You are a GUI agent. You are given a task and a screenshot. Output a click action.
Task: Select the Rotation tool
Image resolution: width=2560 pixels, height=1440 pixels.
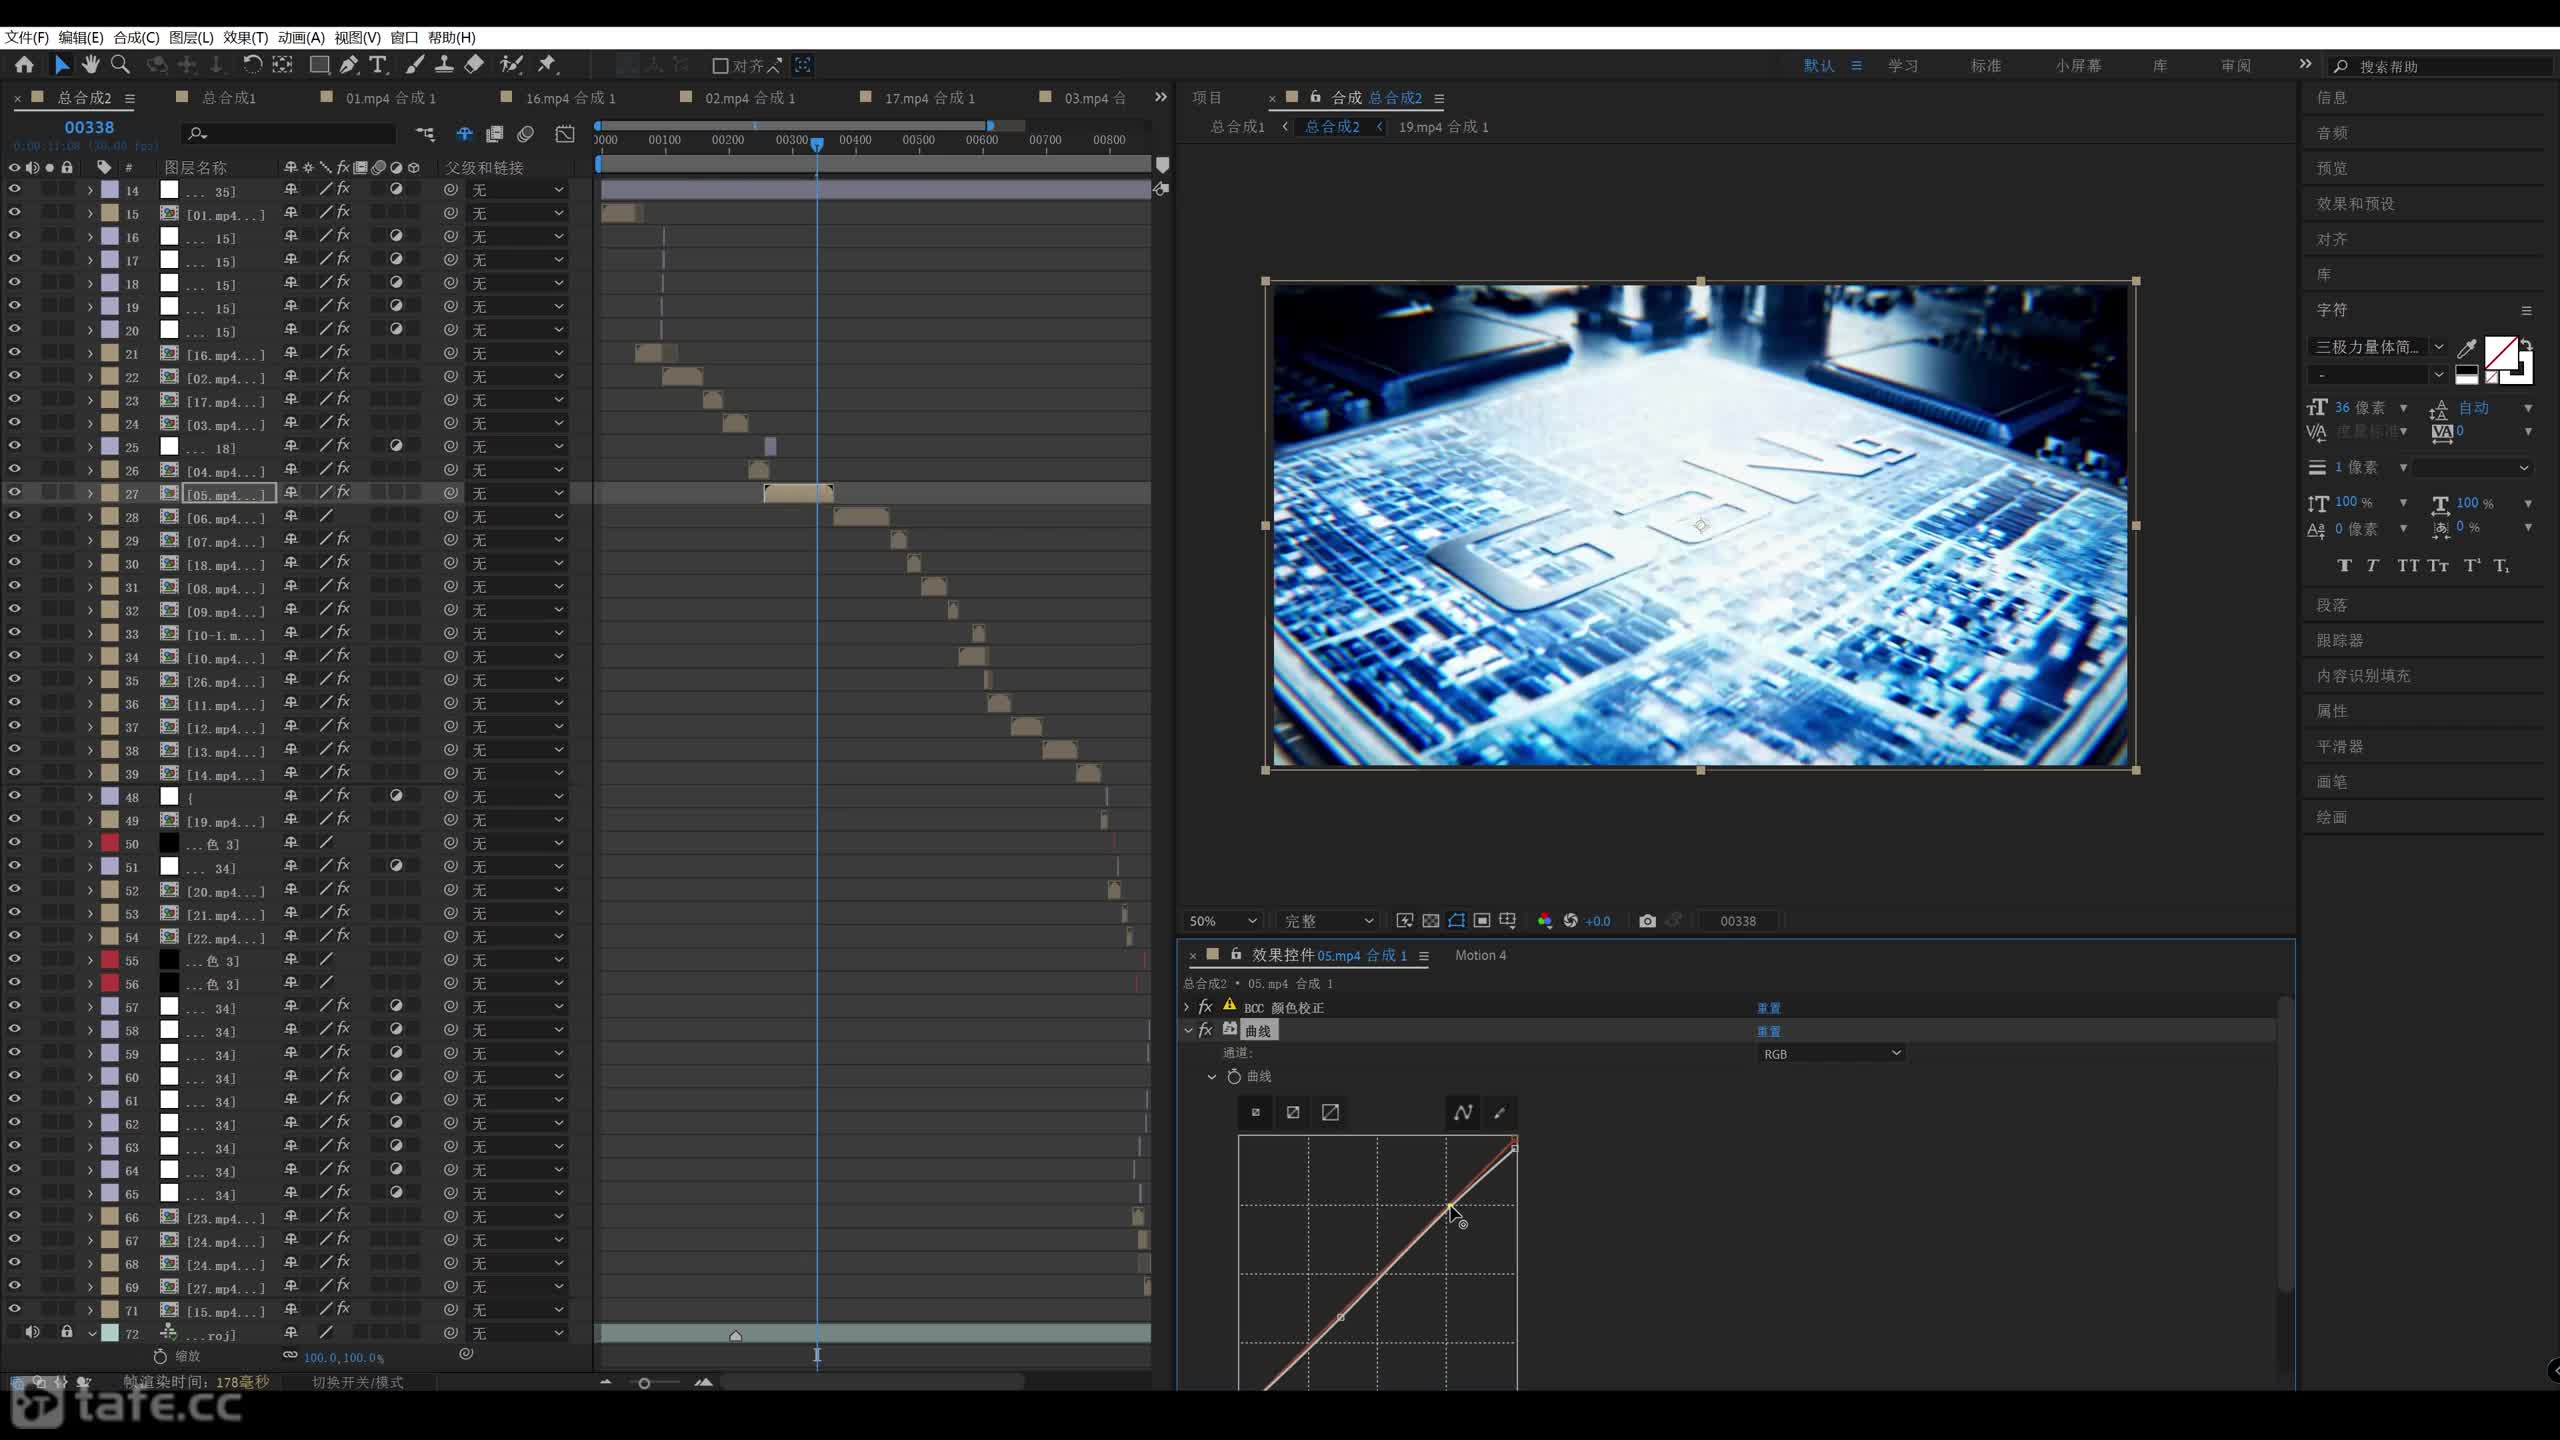pos(252,65)
